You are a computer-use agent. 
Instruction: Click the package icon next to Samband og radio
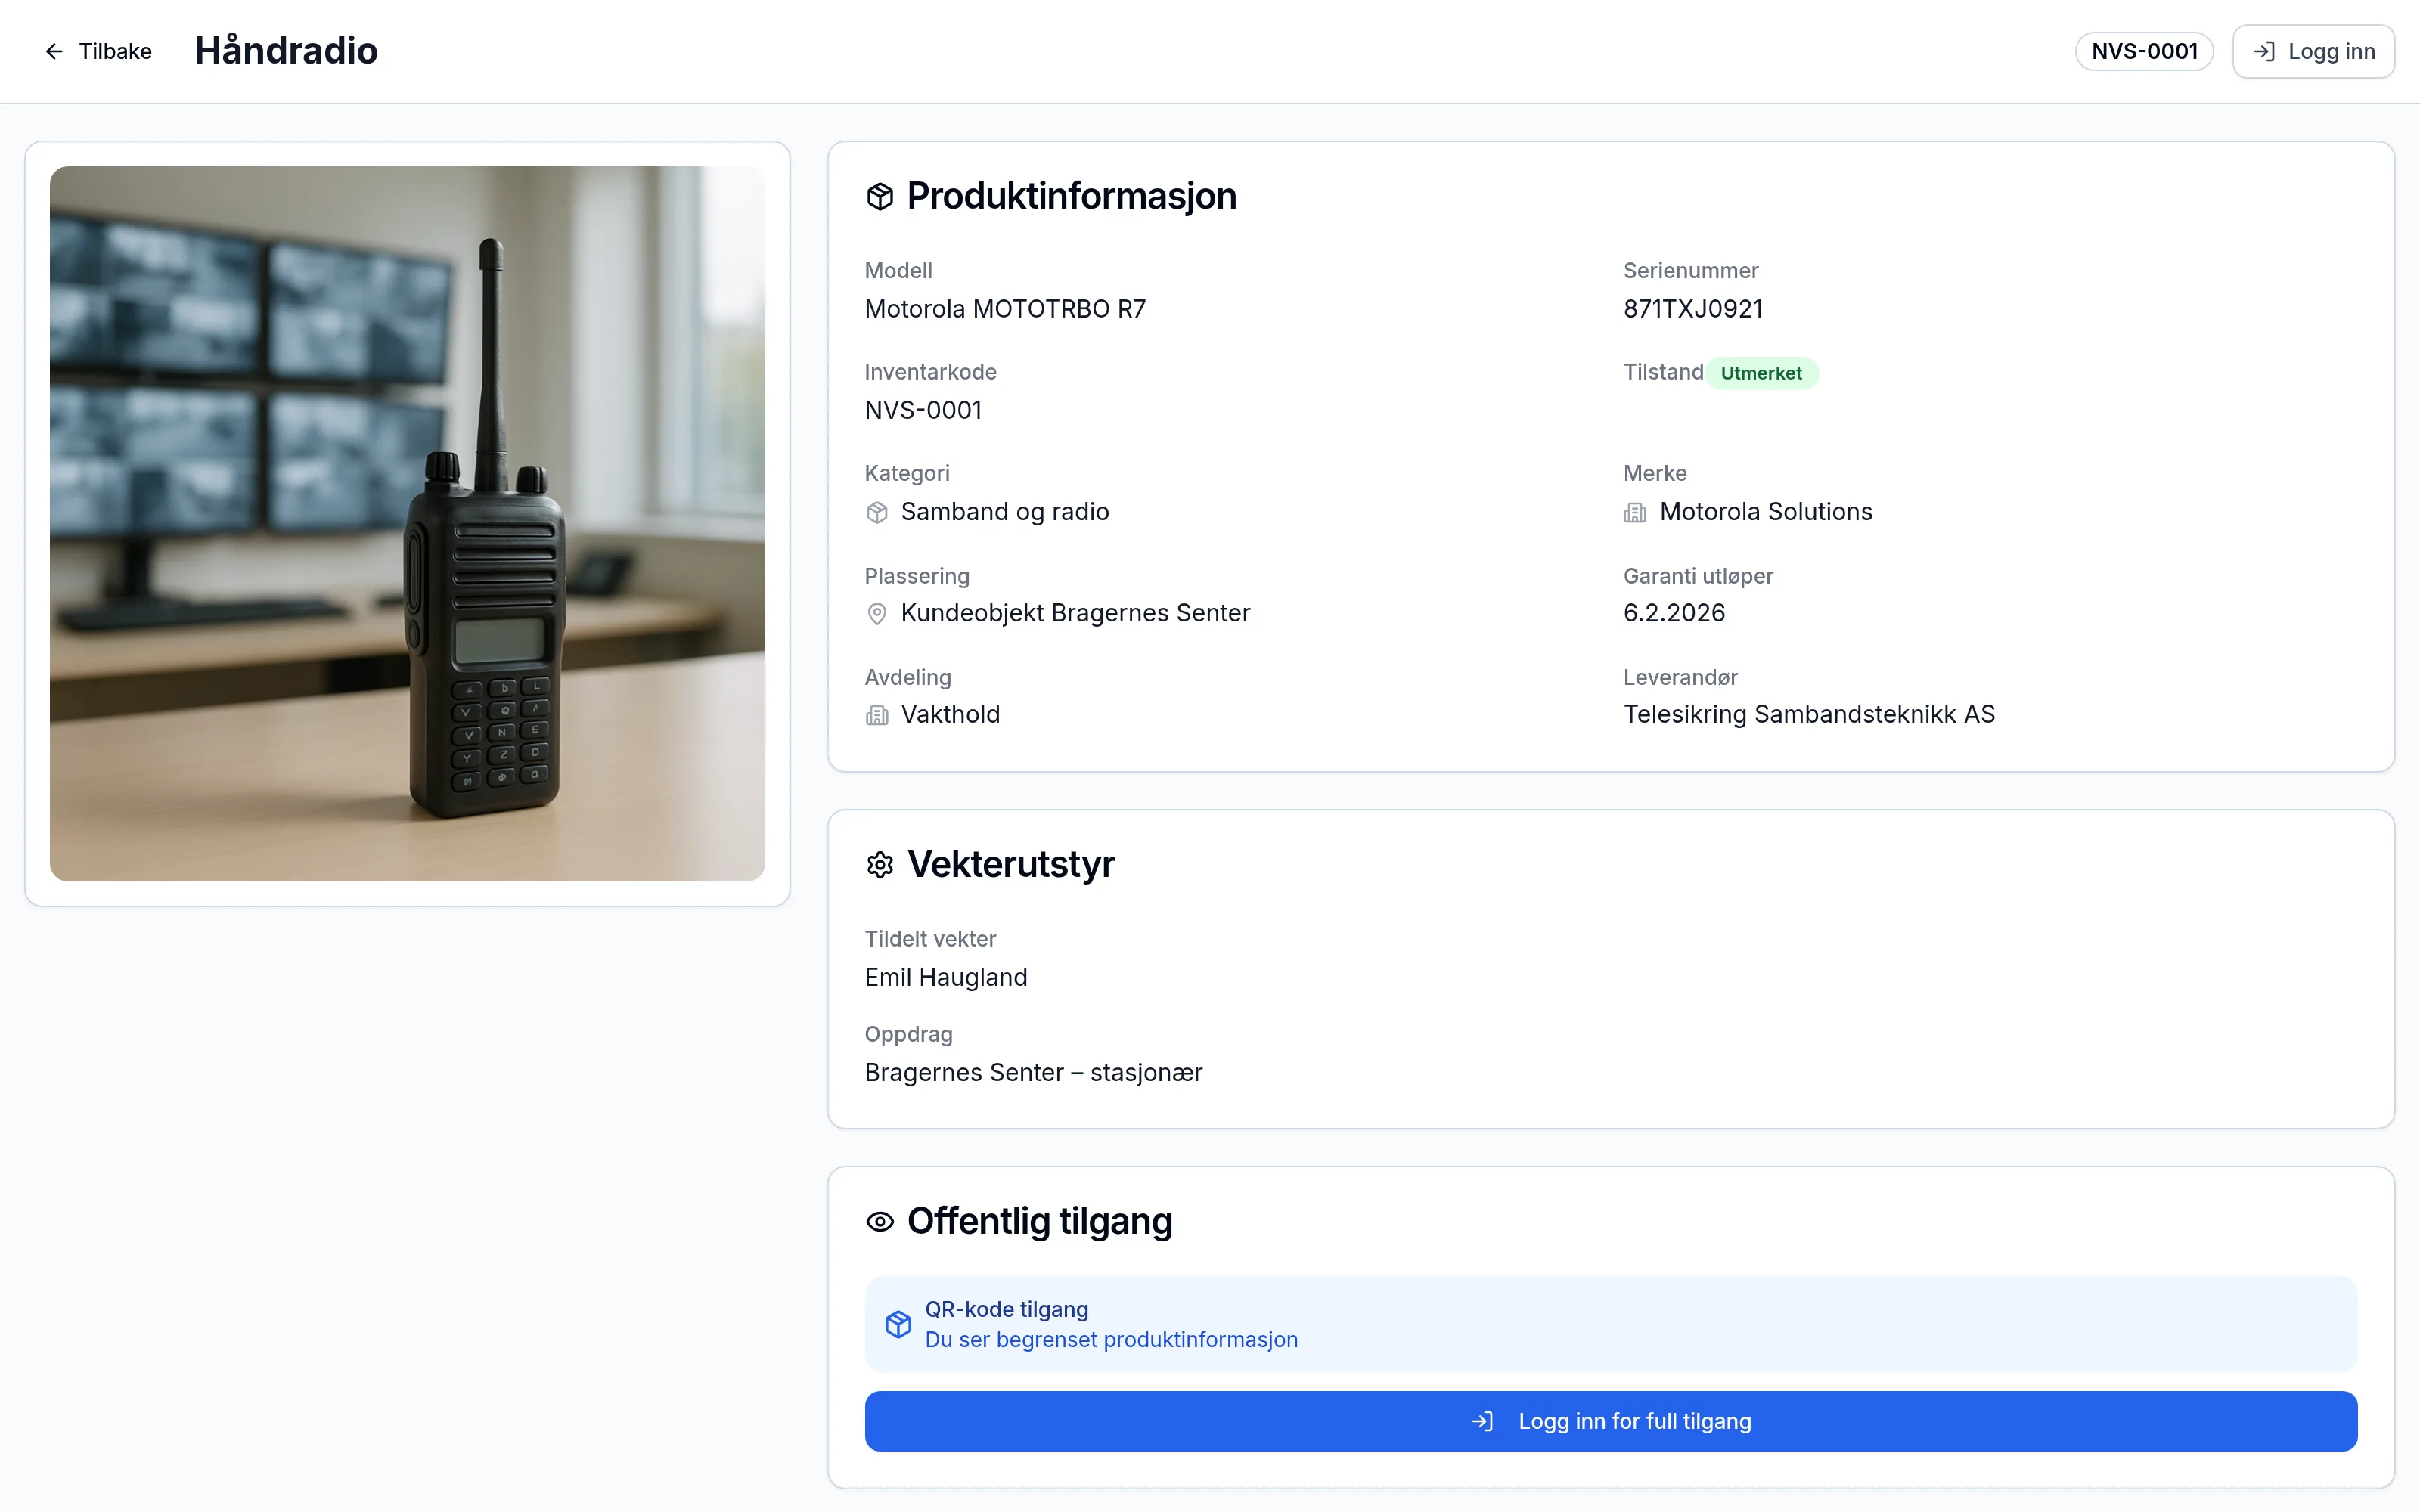pos(877,512)
